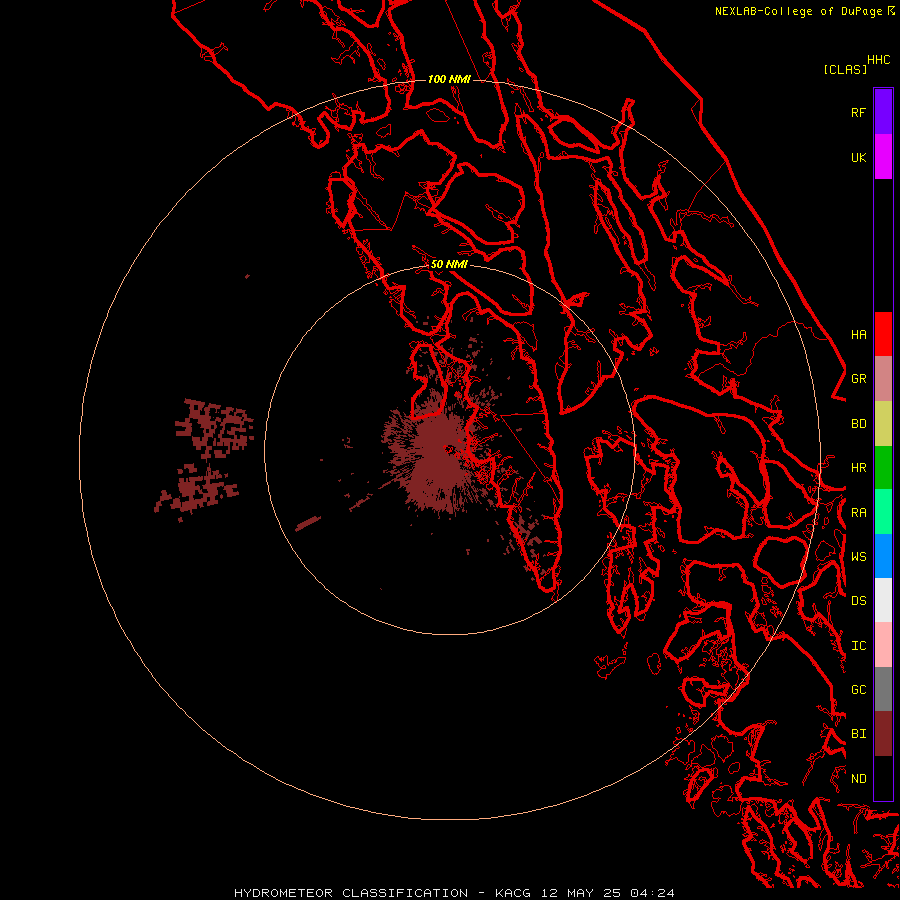Viewport: 900px width, 900px height.
Task: Click the BI dark red legend swatch
Action: point(883,734)
